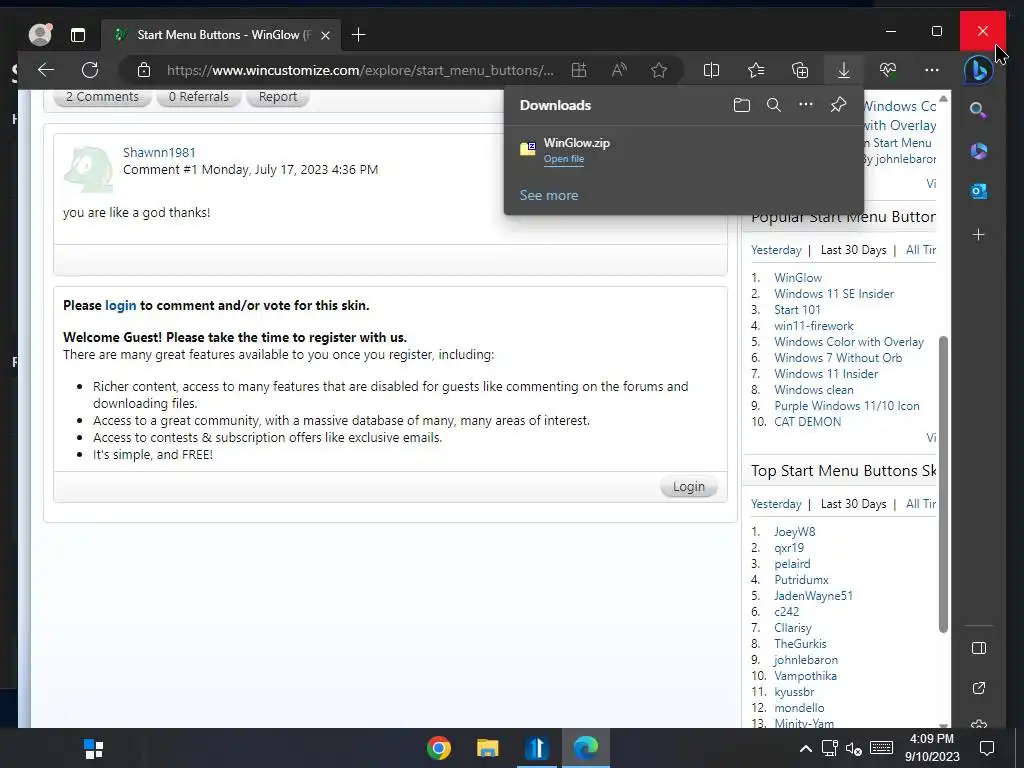Toggle sidebar layout icon near bottom

(x=978, y=648)
